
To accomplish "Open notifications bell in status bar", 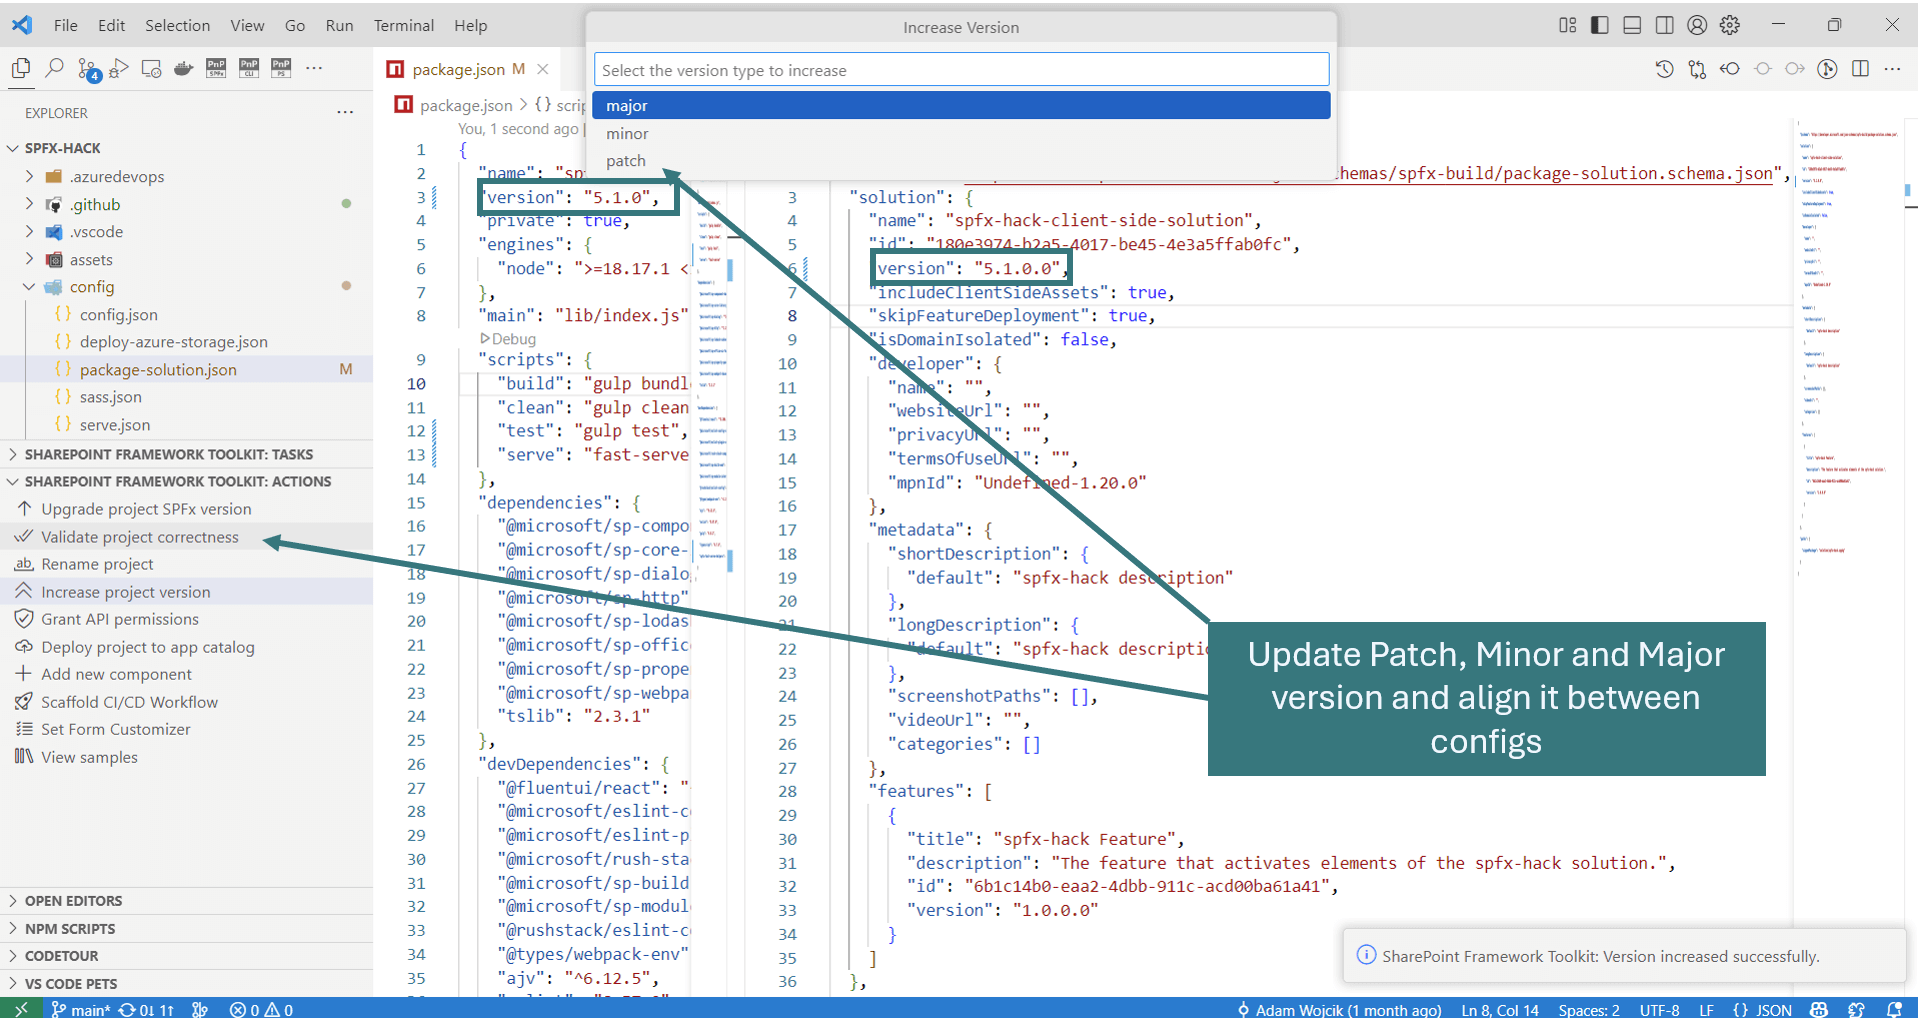I will [x=1894, y=1009].
